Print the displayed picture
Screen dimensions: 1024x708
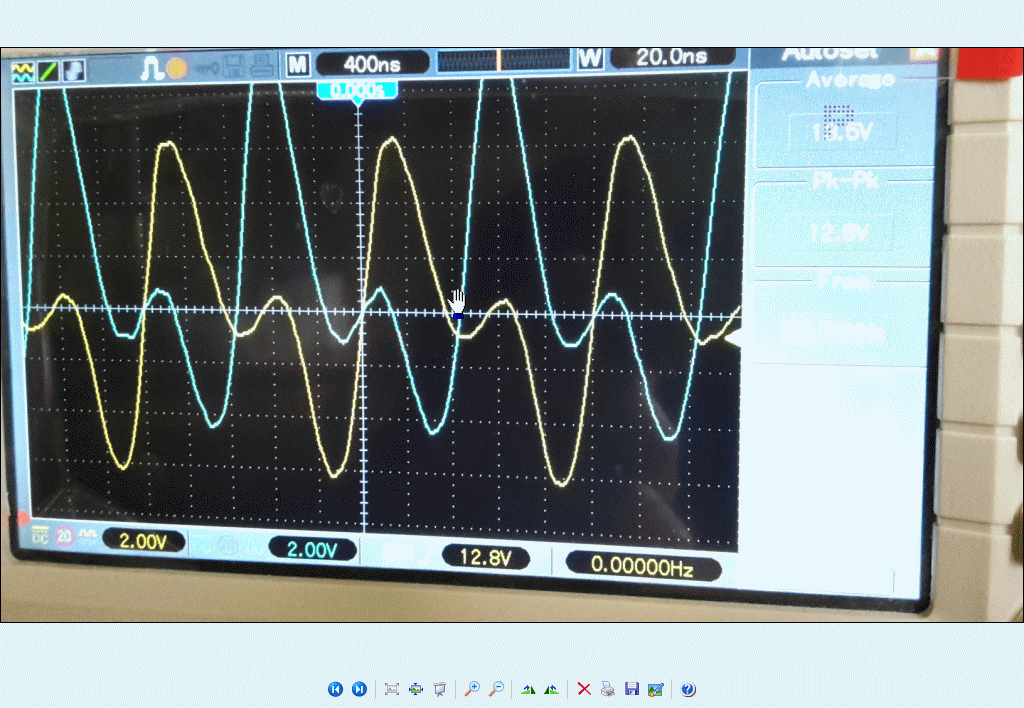pos(607,689)
